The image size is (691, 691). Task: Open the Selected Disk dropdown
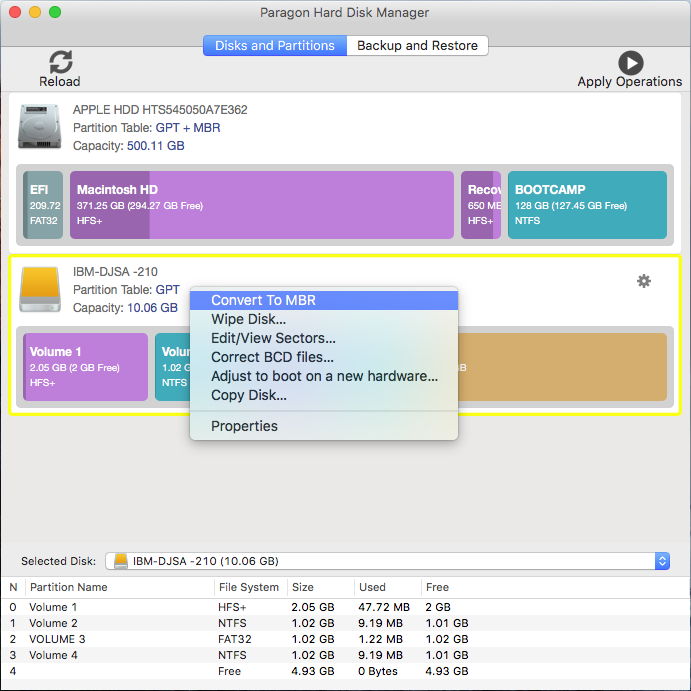point(387,561)
